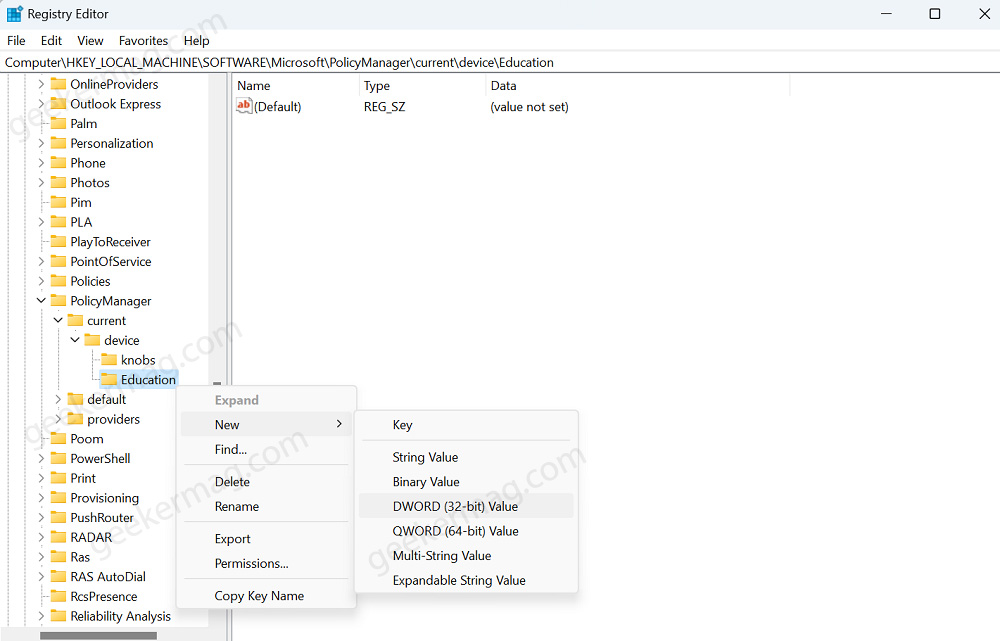
Task: Click the default folder icon
Action: tap(75, 399)
